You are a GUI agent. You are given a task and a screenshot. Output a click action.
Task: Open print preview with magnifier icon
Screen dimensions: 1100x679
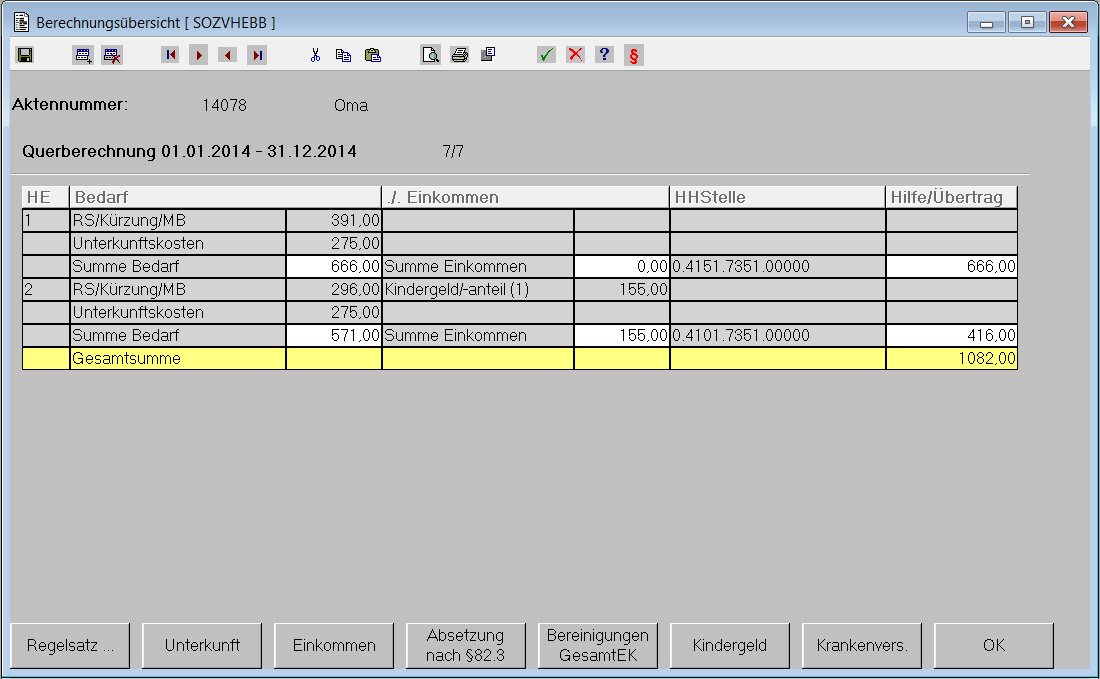click(430, 55)
